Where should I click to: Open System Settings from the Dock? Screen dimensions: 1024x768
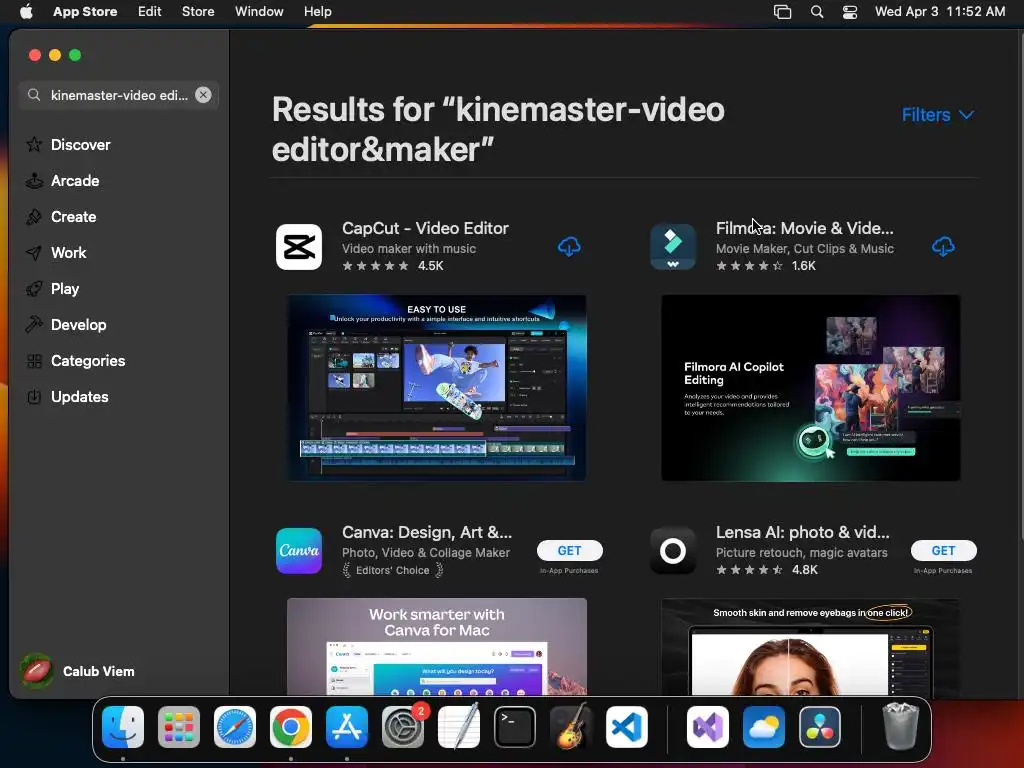[x=403, y=727]
